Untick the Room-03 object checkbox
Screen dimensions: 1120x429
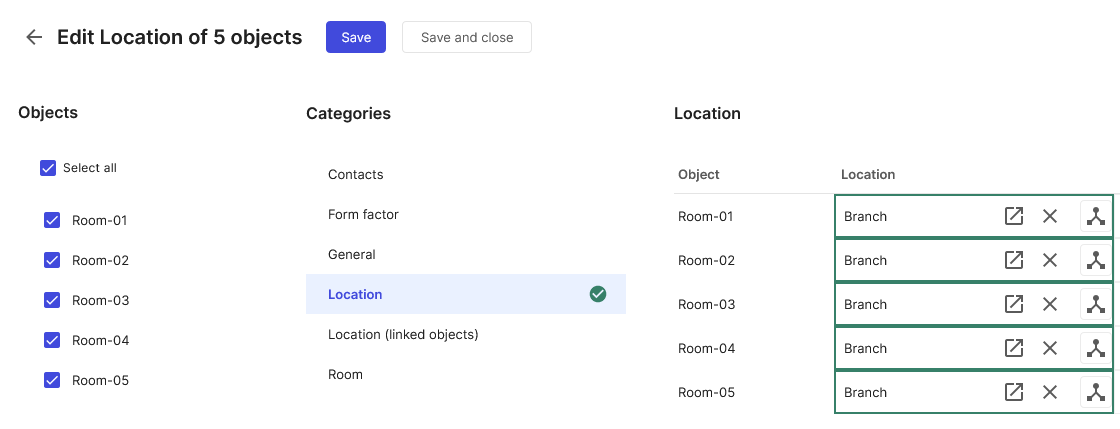coord(51,300)
